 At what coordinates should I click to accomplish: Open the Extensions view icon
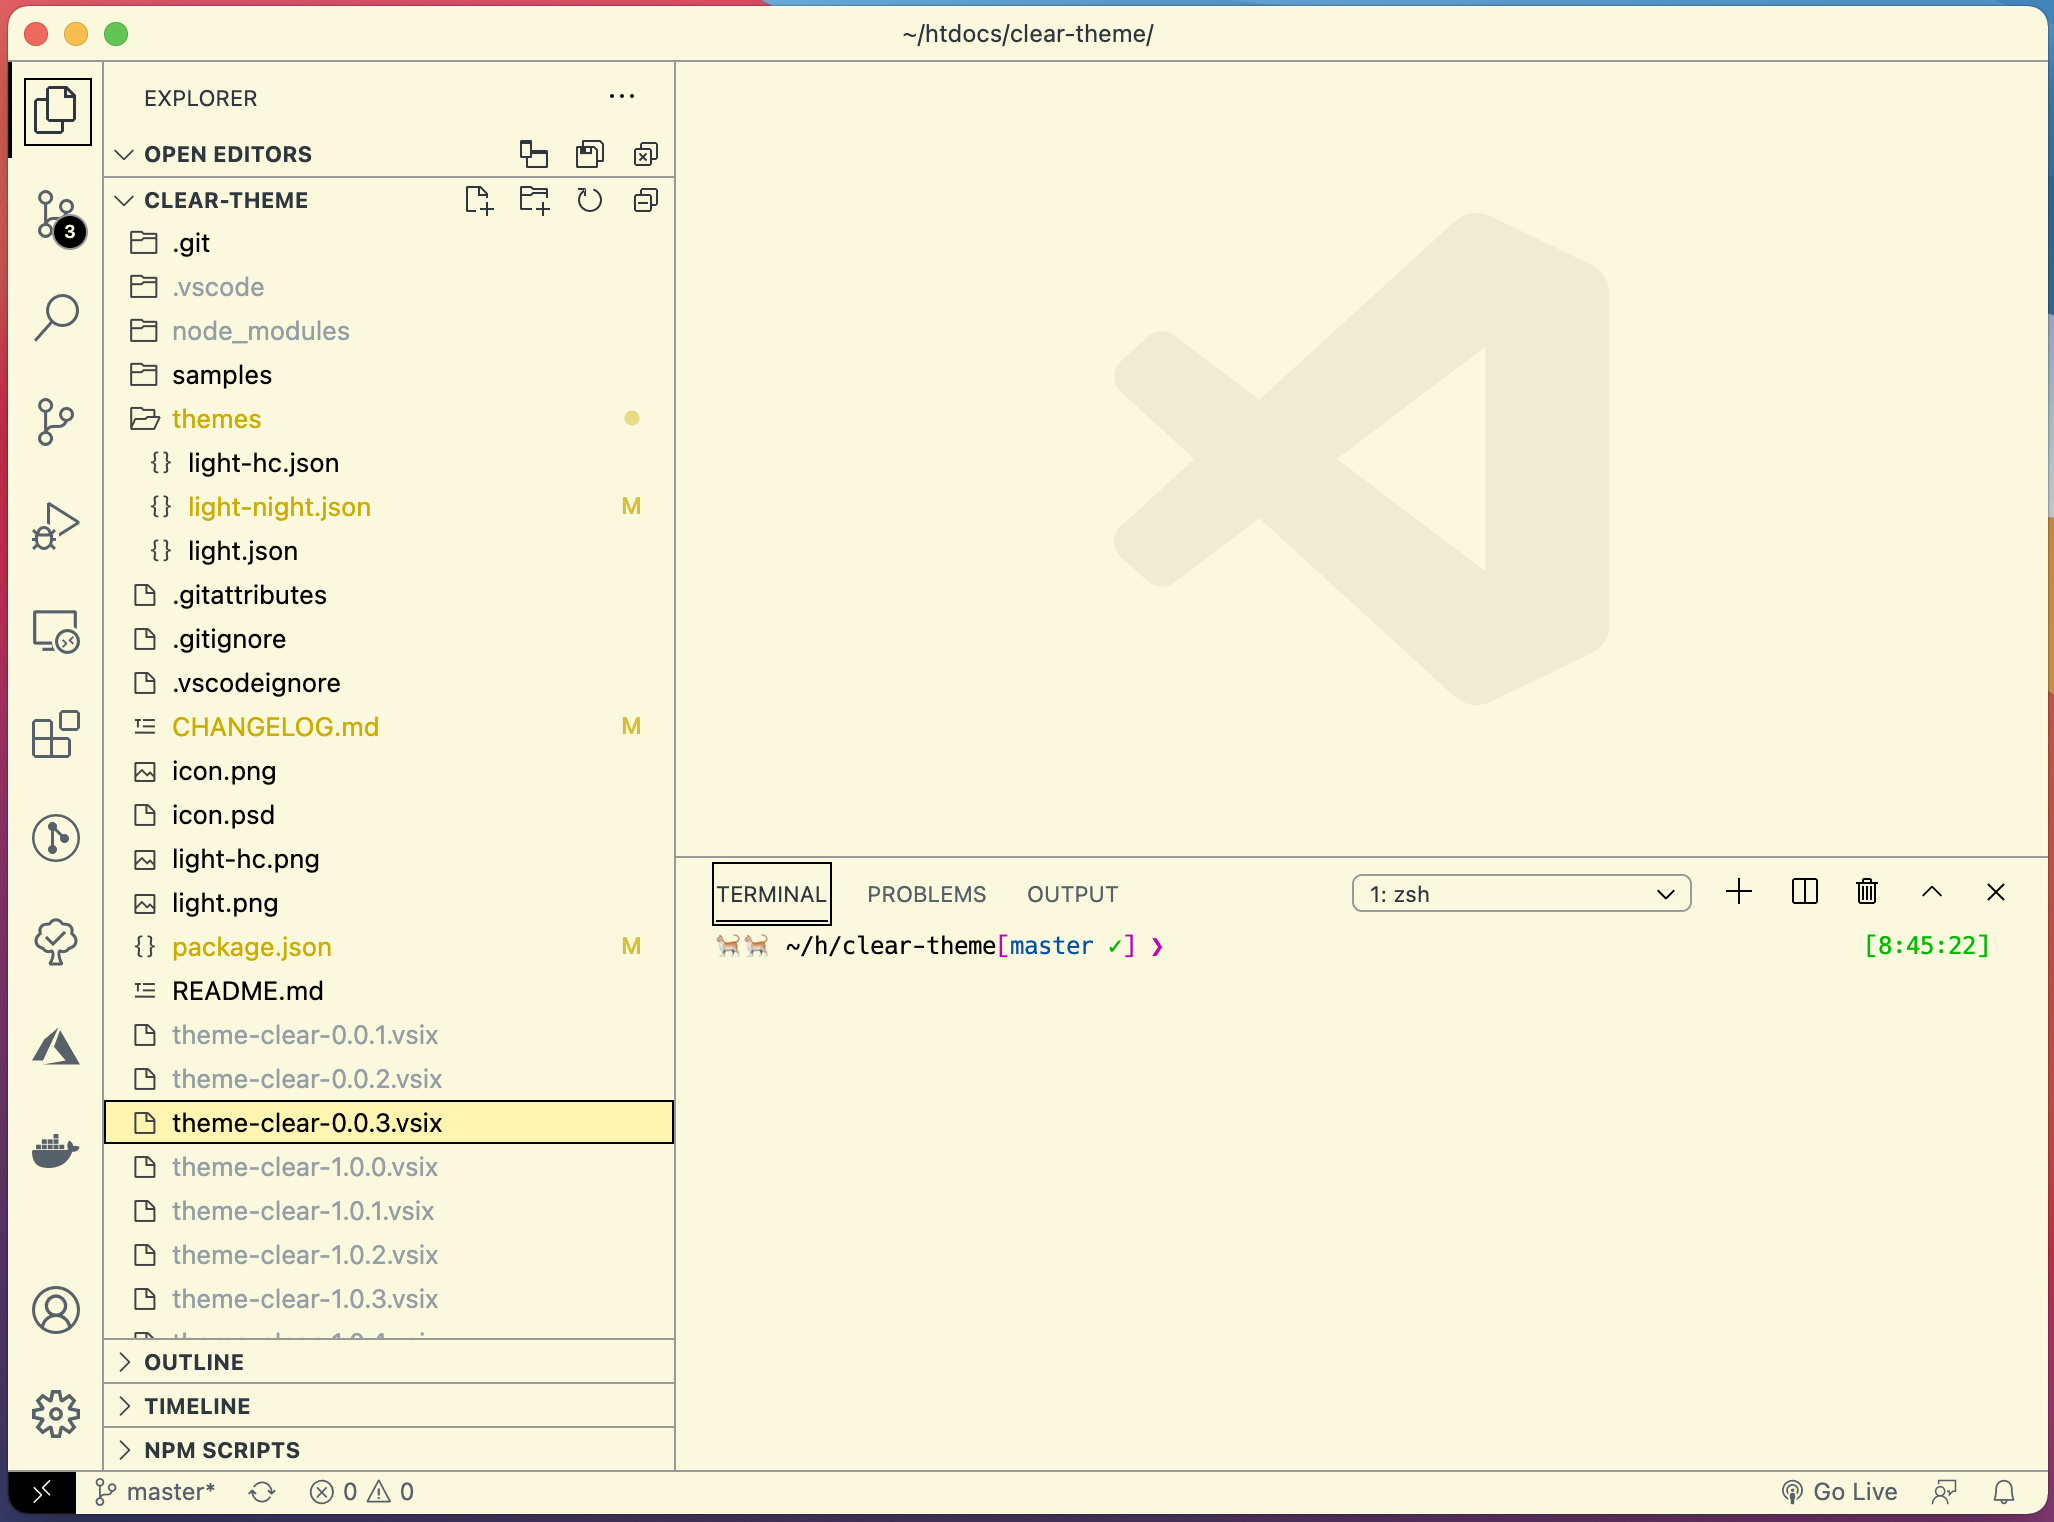click(x=57, y=734)
